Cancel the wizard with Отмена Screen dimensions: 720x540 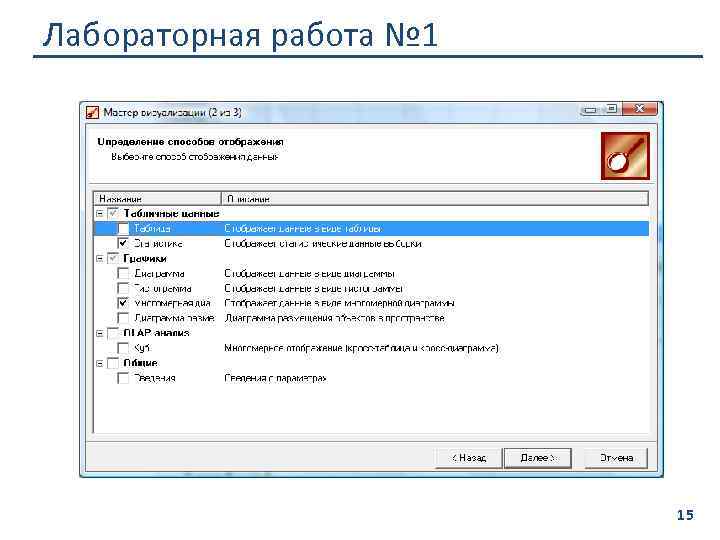tap(616, 458)
